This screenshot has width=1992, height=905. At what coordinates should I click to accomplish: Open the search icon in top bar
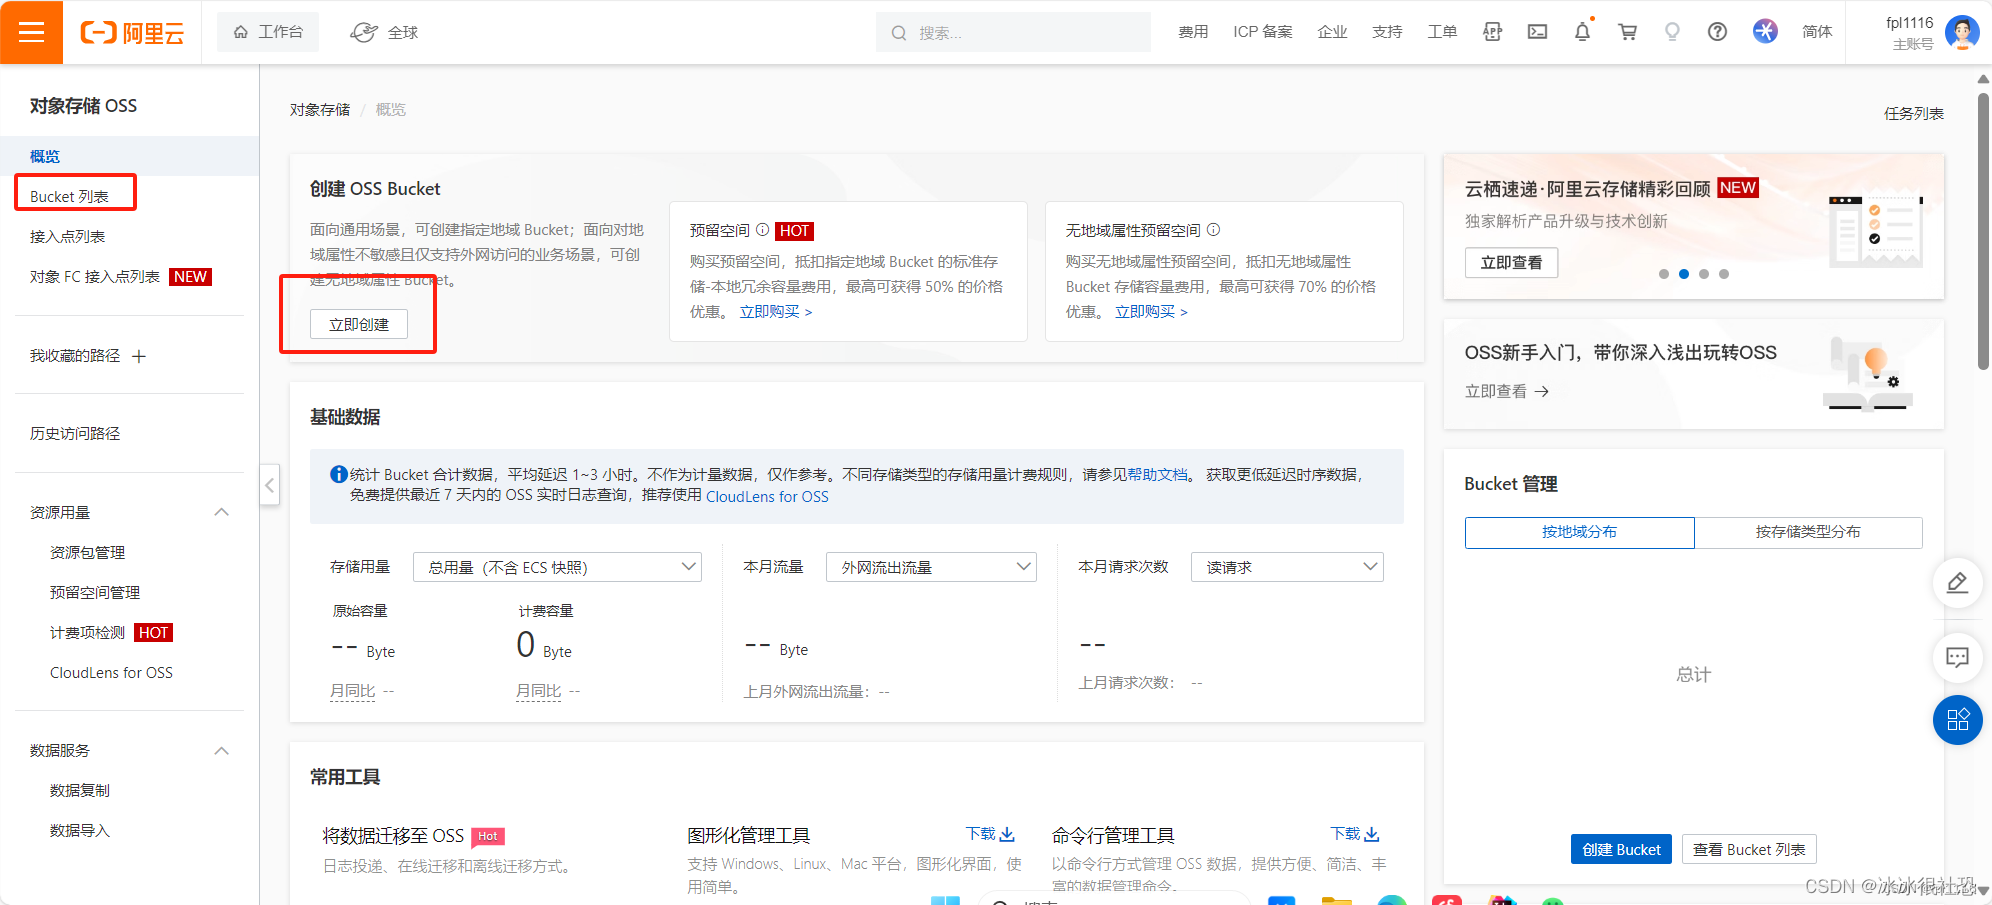click(899, 33)
